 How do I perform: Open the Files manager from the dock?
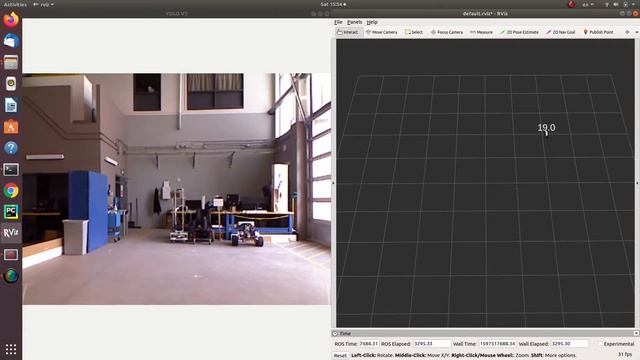[x=11, y=62]
